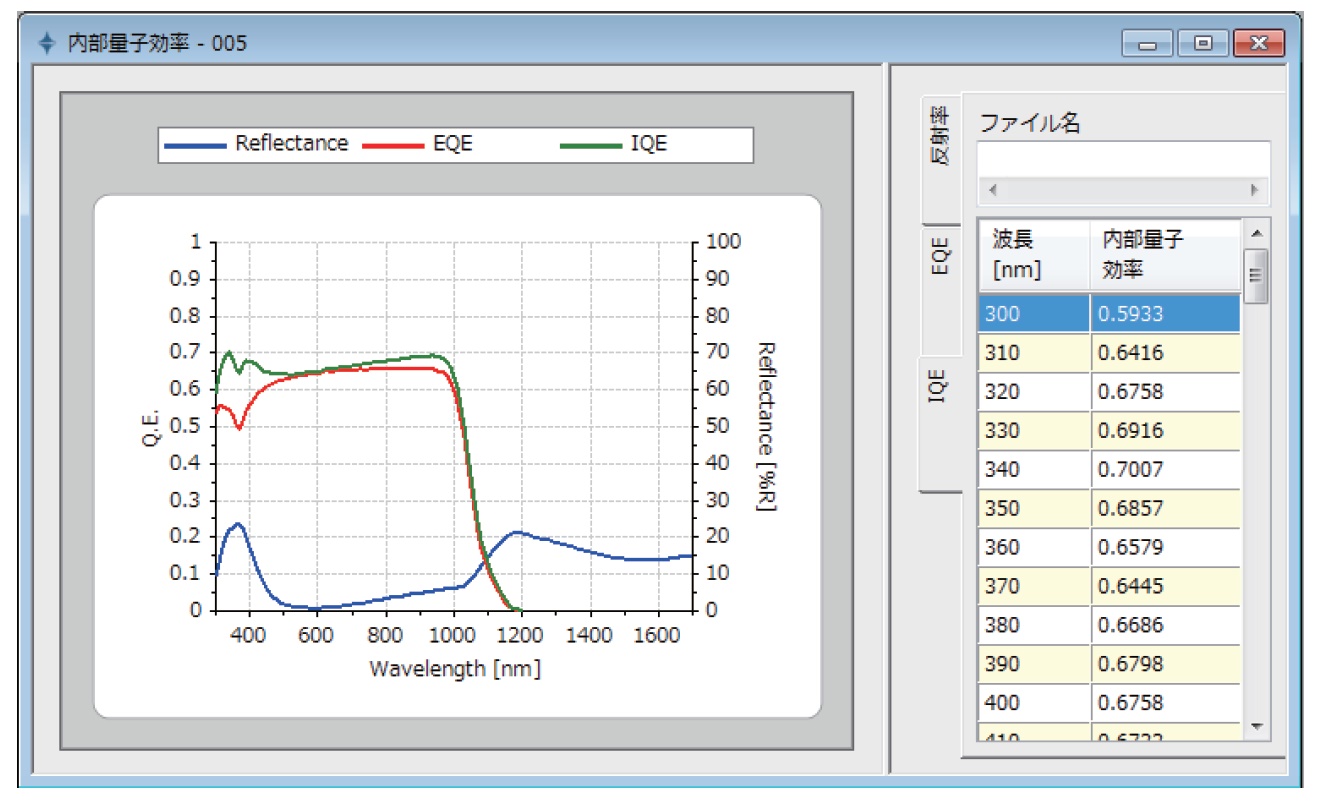Select the wavelength cell 360
The height and width of the screenshot is (802, 1318).
click(x=1034, y=547)
